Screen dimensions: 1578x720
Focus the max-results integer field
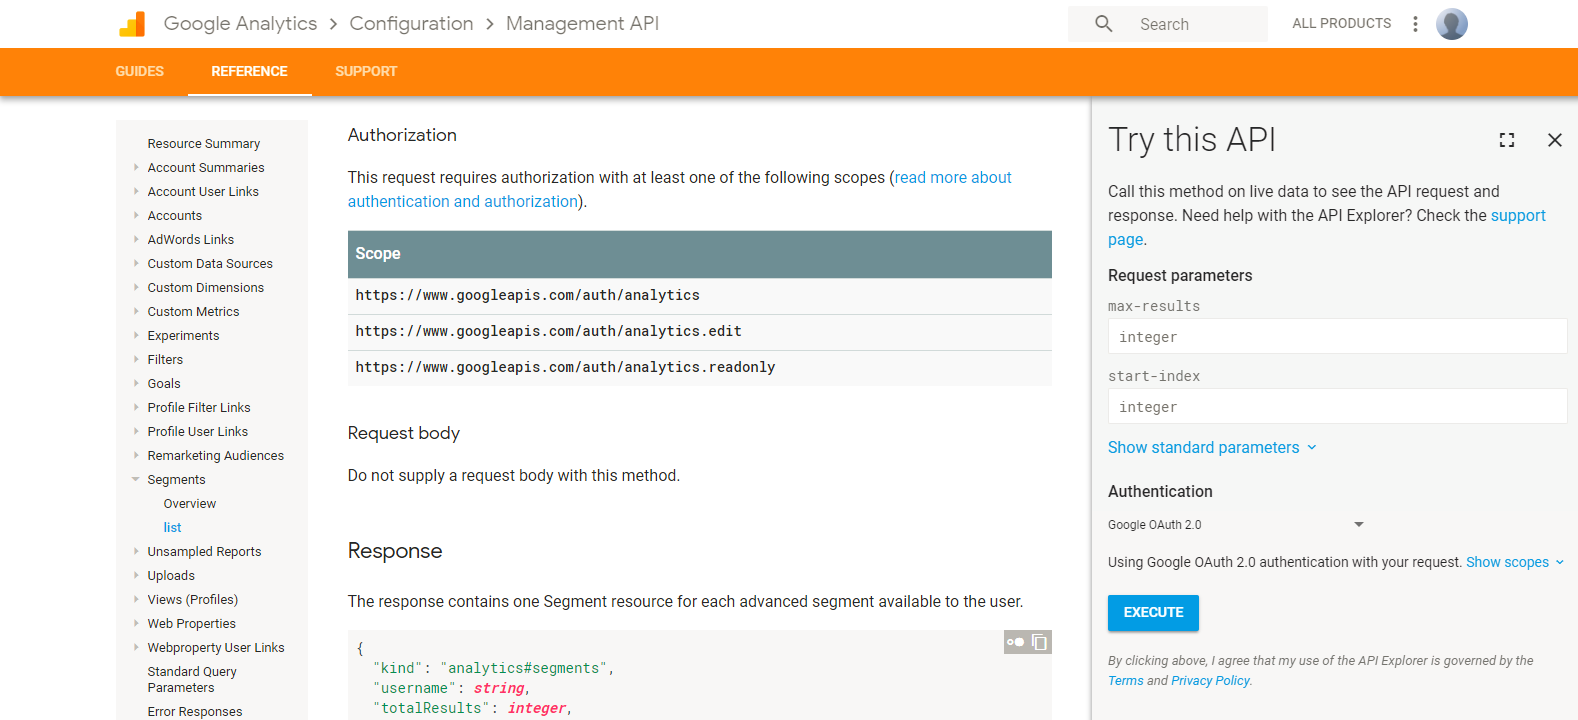(x=1337, y=336)
